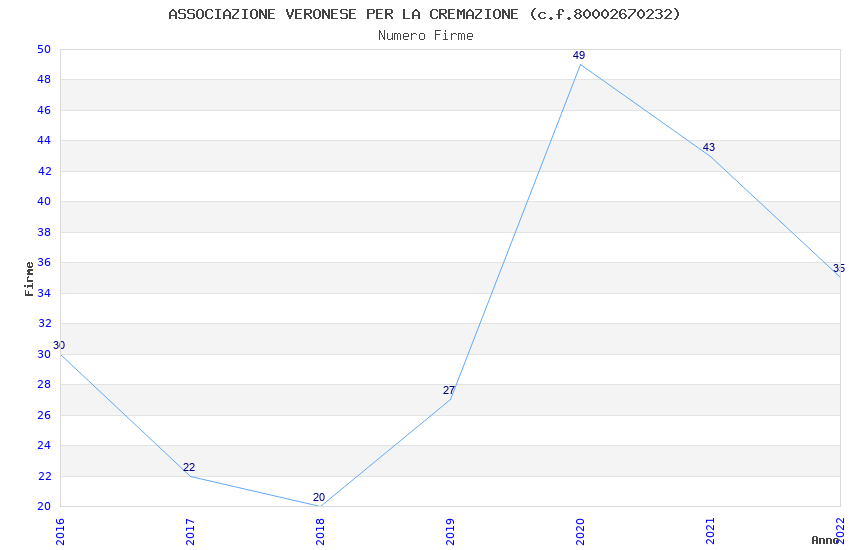Click x-axis year 2017
This screenshot has width=850, height=550.
point(190,531)
